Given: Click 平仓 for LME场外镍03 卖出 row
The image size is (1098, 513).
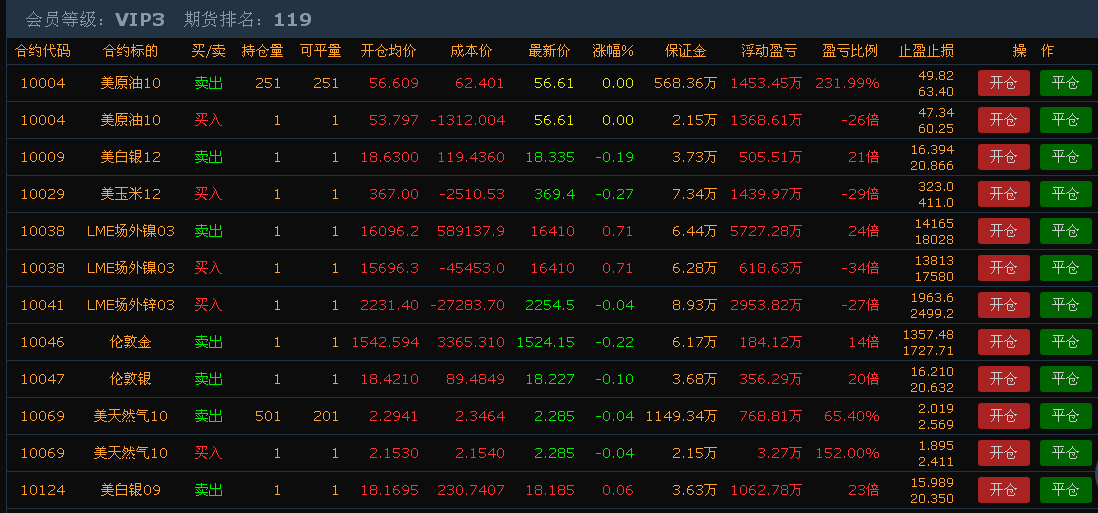Looking at the screenshot, I should 1065,231.
